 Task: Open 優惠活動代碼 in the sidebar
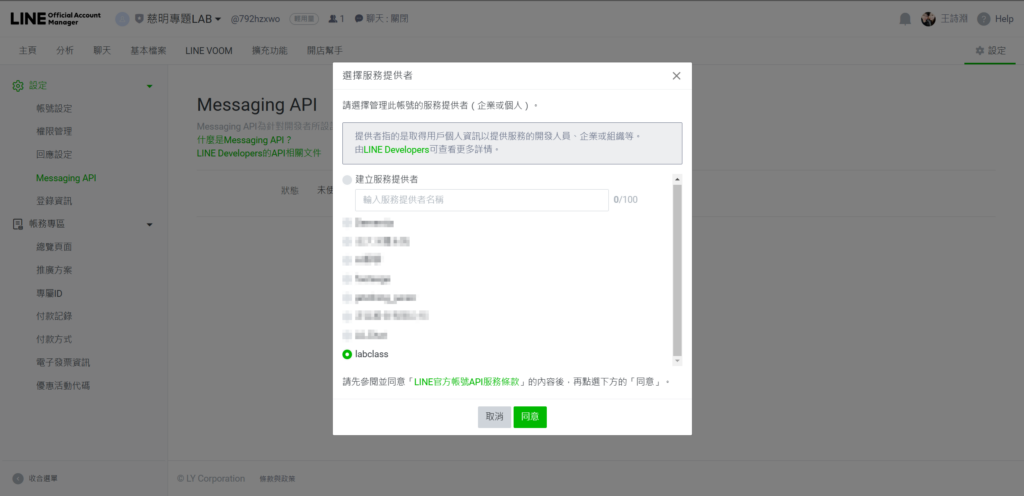tap(63, 386)
